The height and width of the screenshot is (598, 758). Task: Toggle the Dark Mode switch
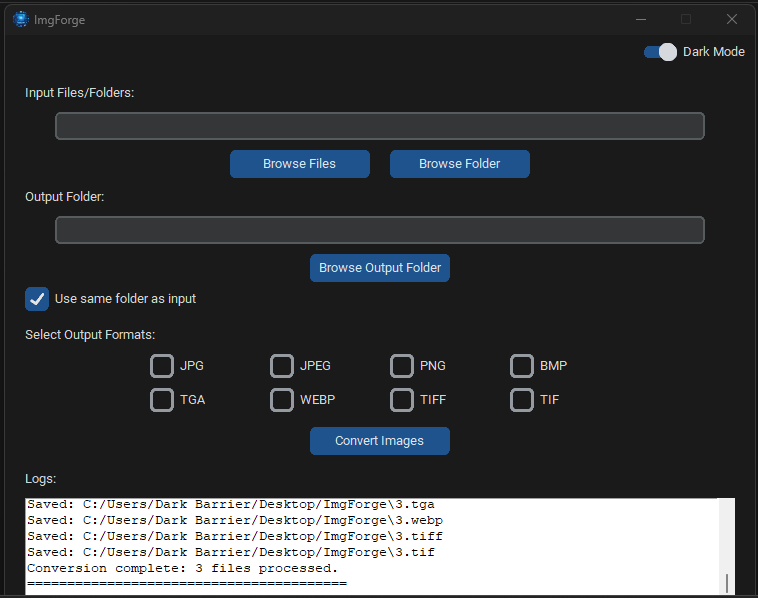tap(660, 52)
